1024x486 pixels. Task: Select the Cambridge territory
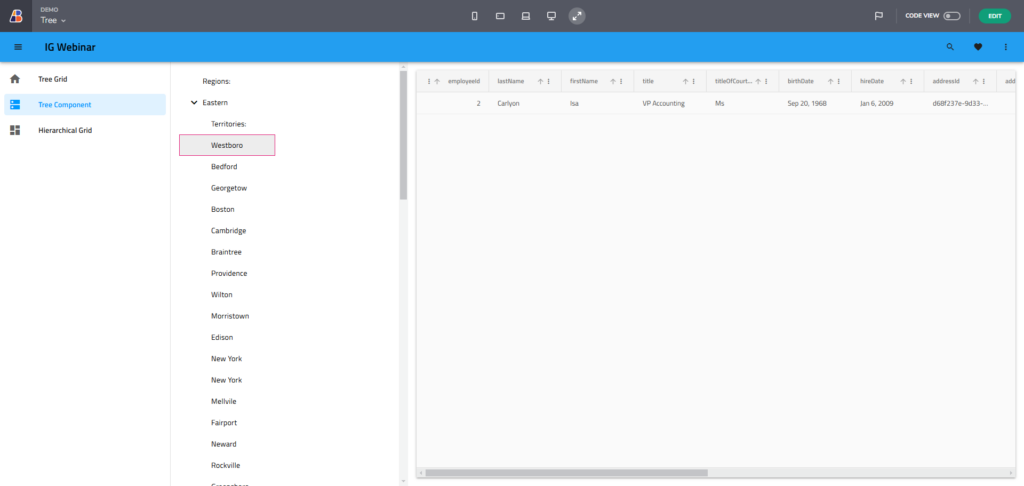point(228,230)
